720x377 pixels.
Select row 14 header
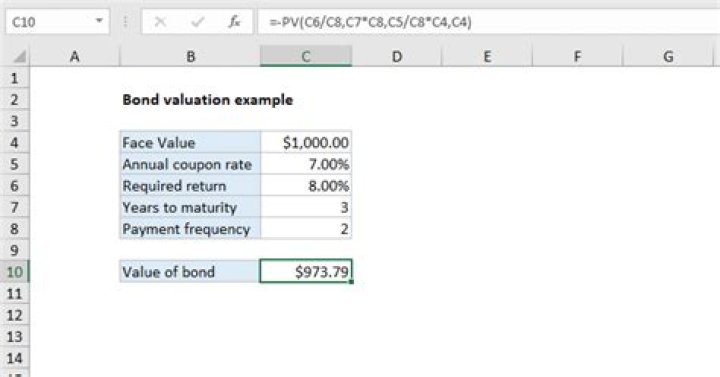(x=15, y=358)
